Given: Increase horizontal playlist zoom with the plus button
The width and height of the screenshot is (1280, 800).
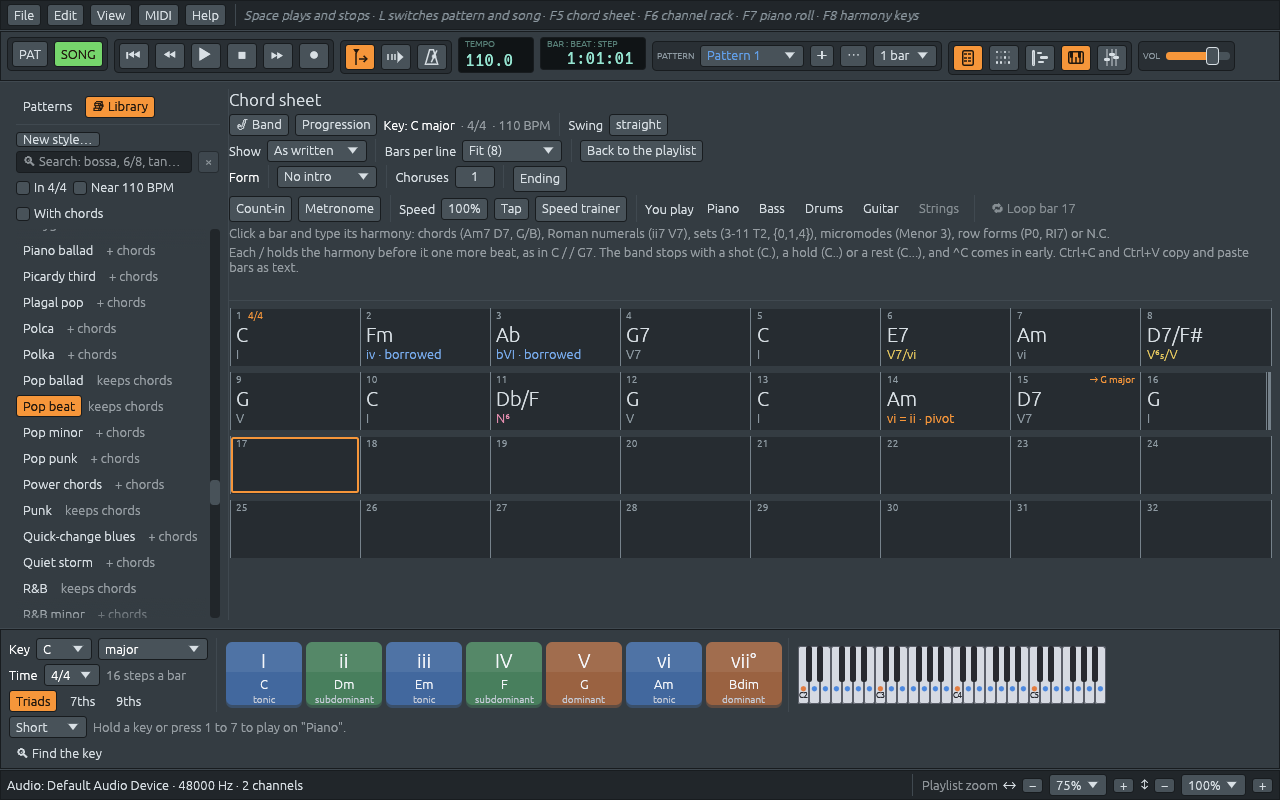Looking at the screenshot, I should click(x=1123, y=786).
